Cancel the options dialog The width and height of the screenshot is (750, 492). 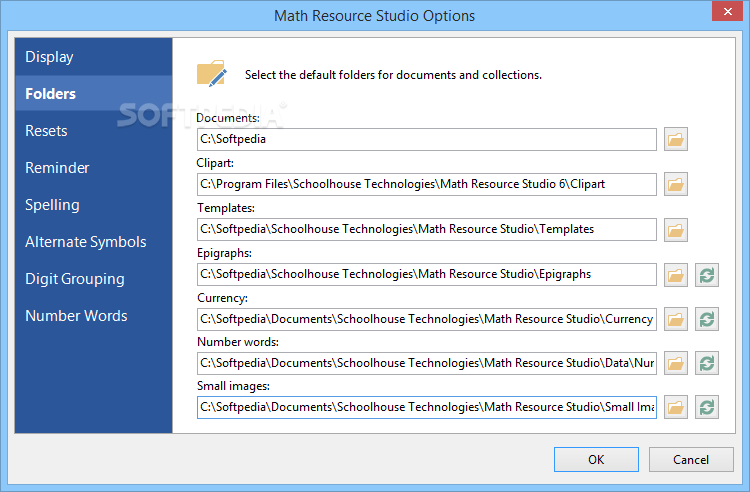691,459
